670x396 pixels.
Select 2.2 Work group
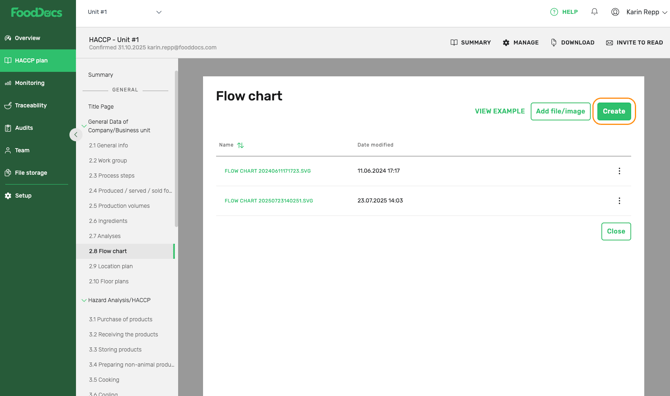108,161
